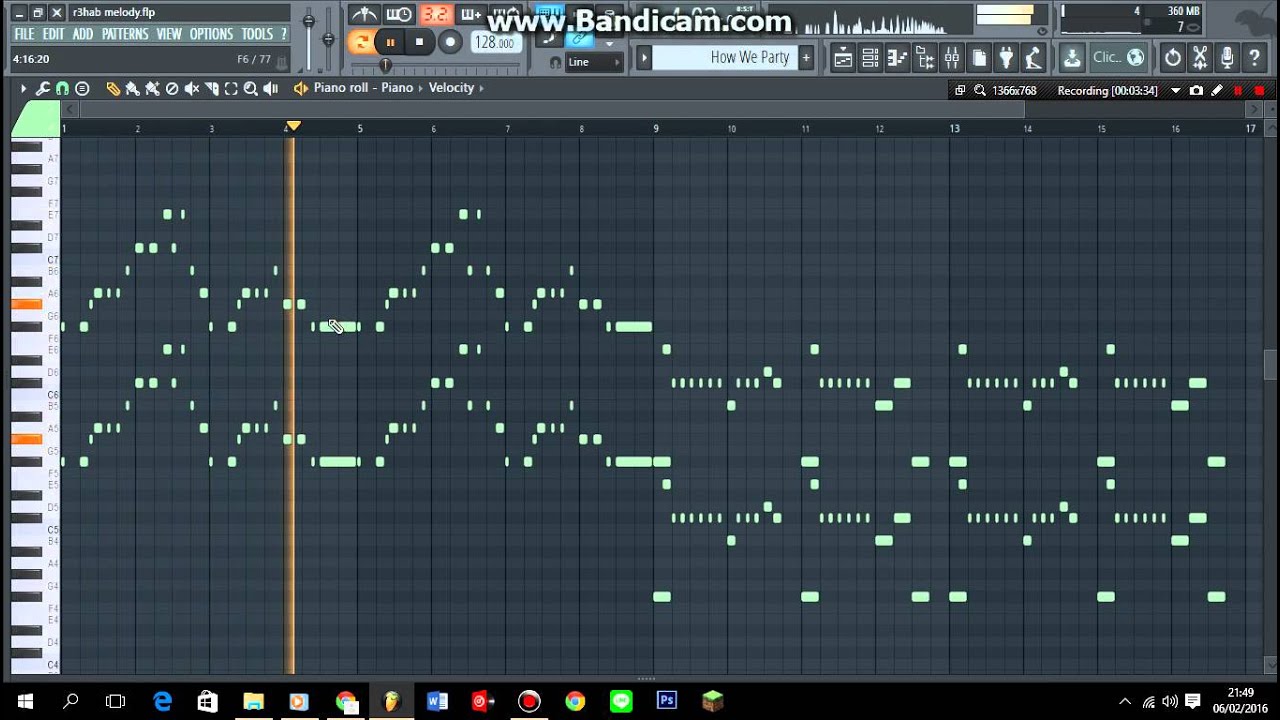Open the OPTIONS menu
The image size is (1280, 720).
[x=211, y=34]
